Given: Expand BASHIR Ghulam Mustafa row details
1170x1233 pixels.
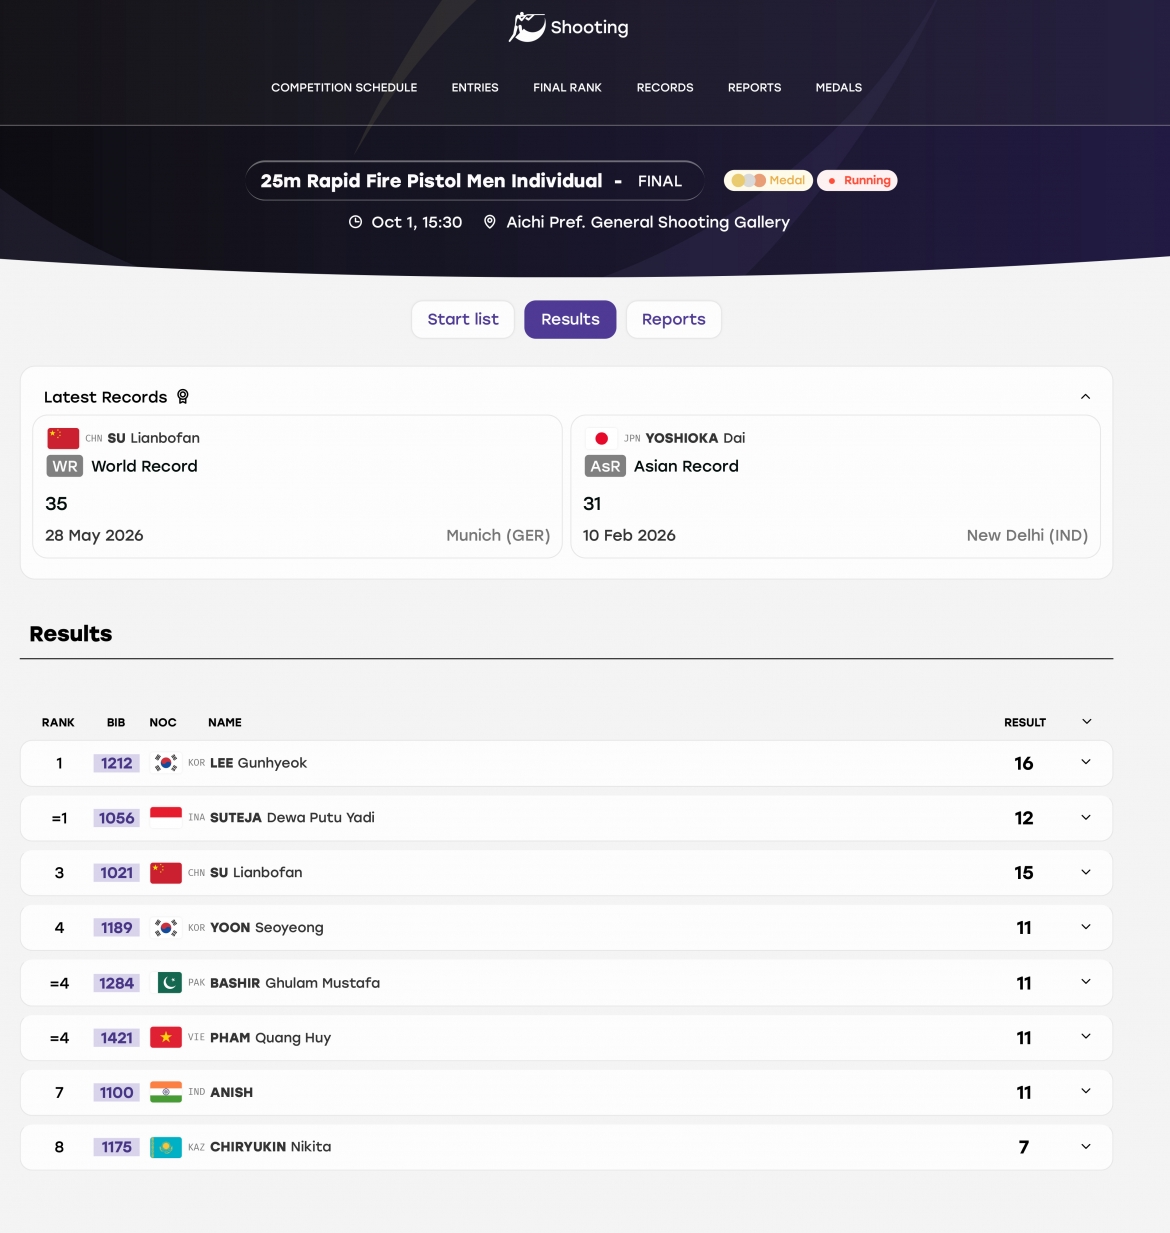Looking at the screenshot, I should point(1086,983).
